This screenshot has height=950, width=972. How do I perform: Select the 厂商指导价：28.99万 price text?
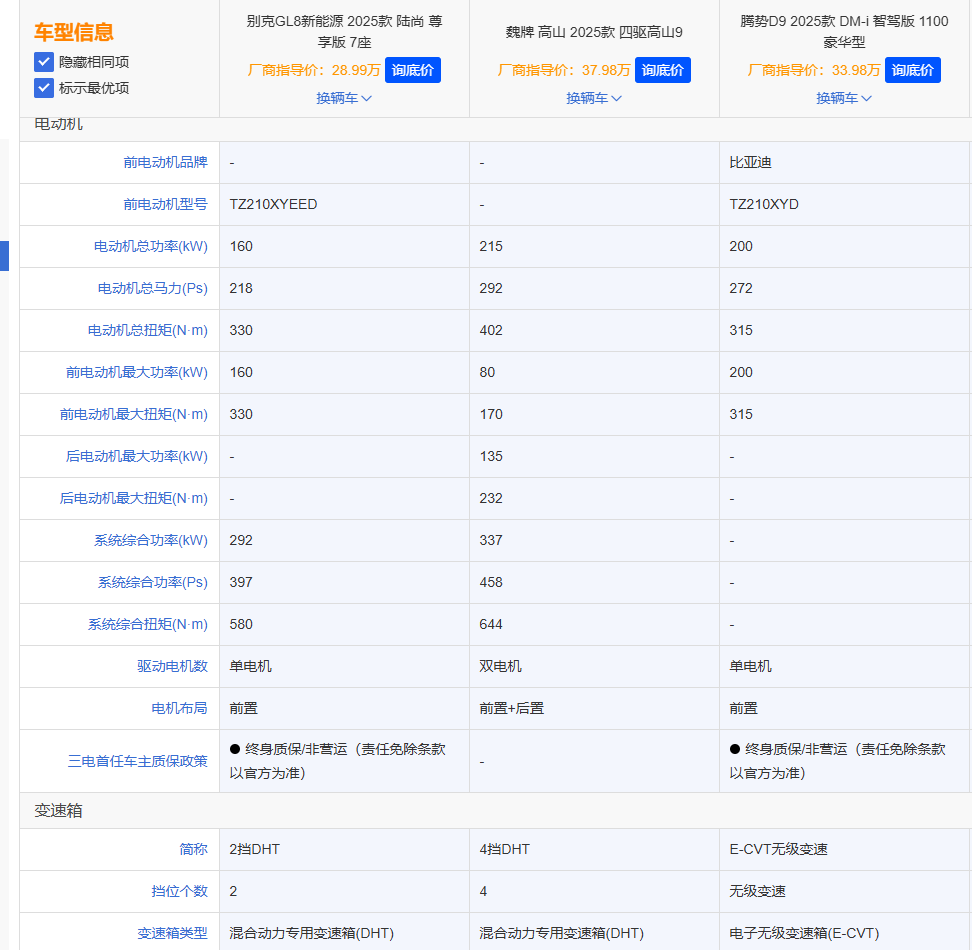point(314,70)
